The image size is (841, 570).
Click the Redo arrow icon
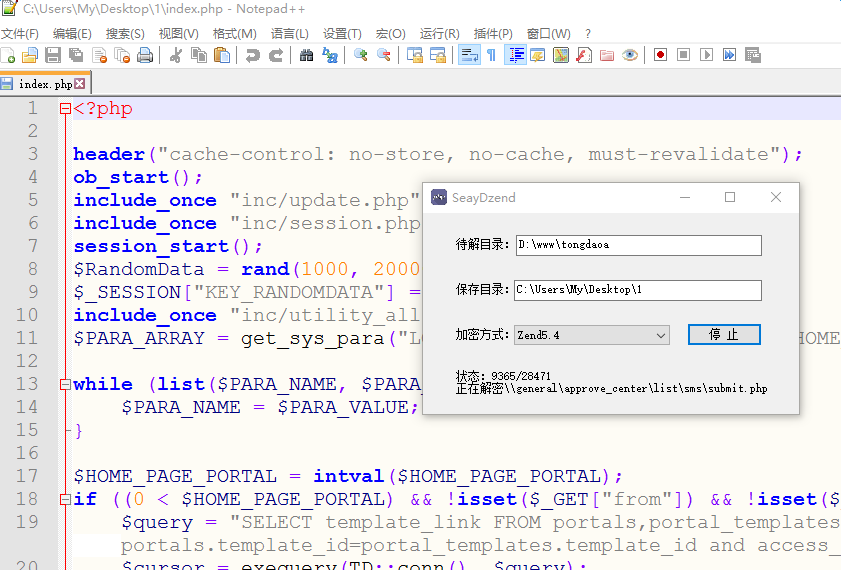click(x=276, y=55)
